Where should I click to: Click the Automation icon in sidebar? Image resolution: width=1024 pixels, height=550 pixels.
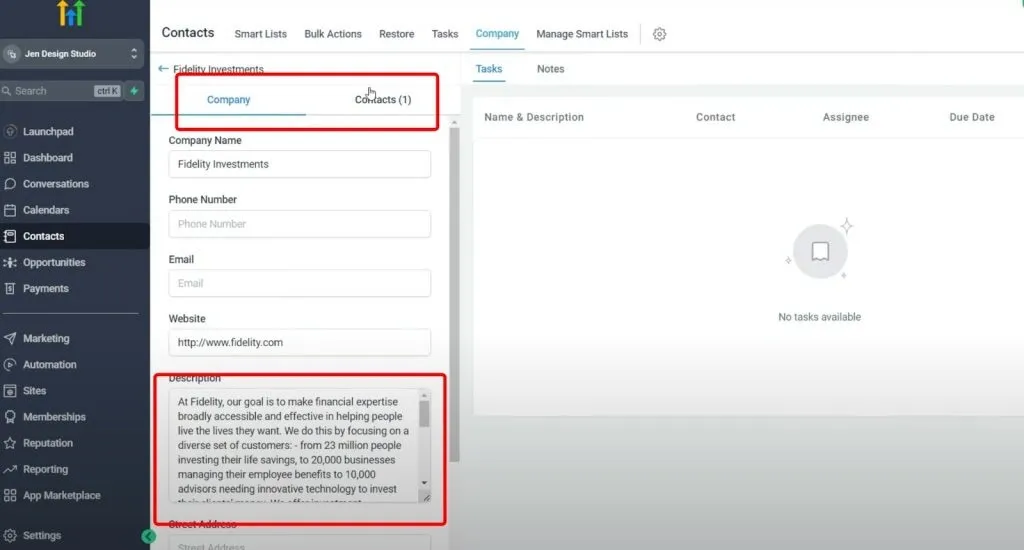point(10,364)
